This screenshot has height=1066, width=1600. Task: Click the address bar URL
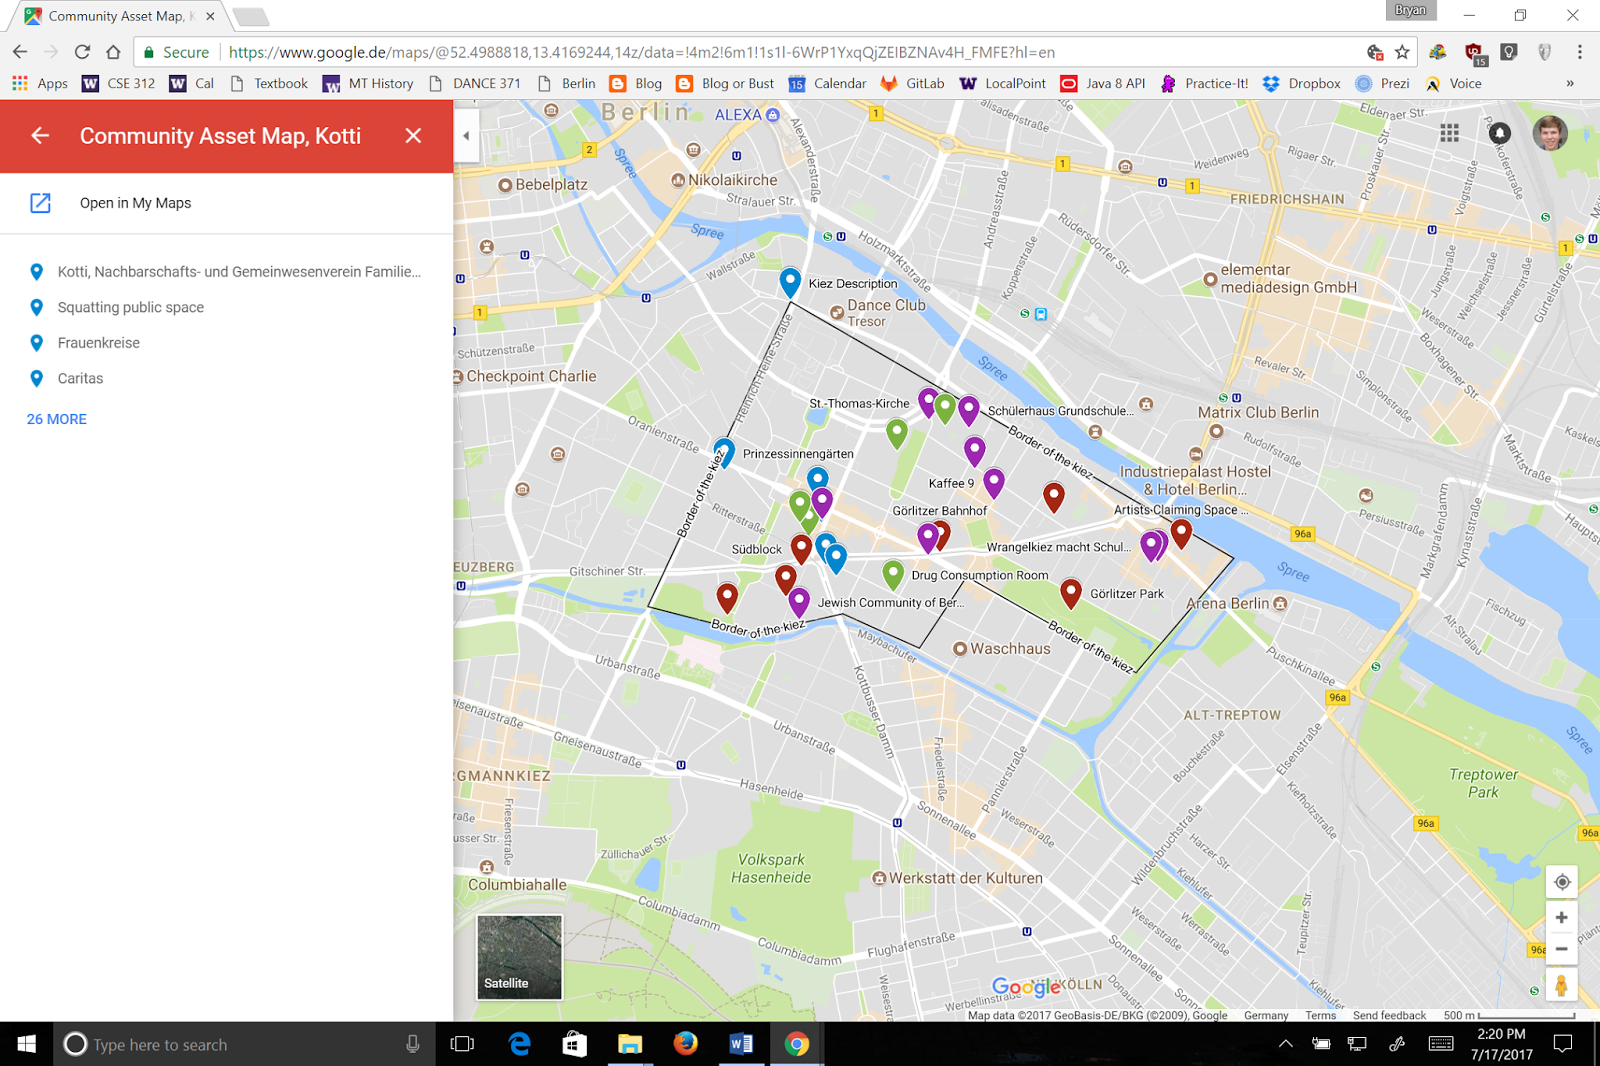pos(641,52)
